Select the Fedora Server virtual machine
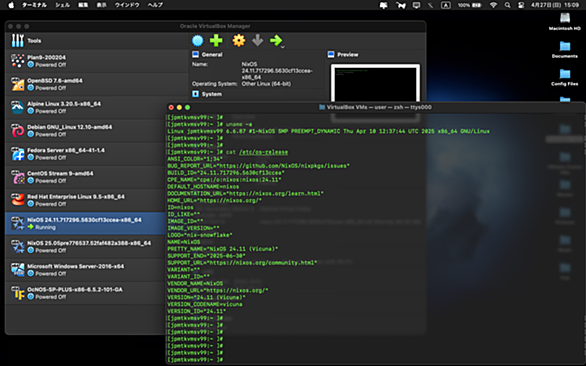586x366 pixels. 87,154
